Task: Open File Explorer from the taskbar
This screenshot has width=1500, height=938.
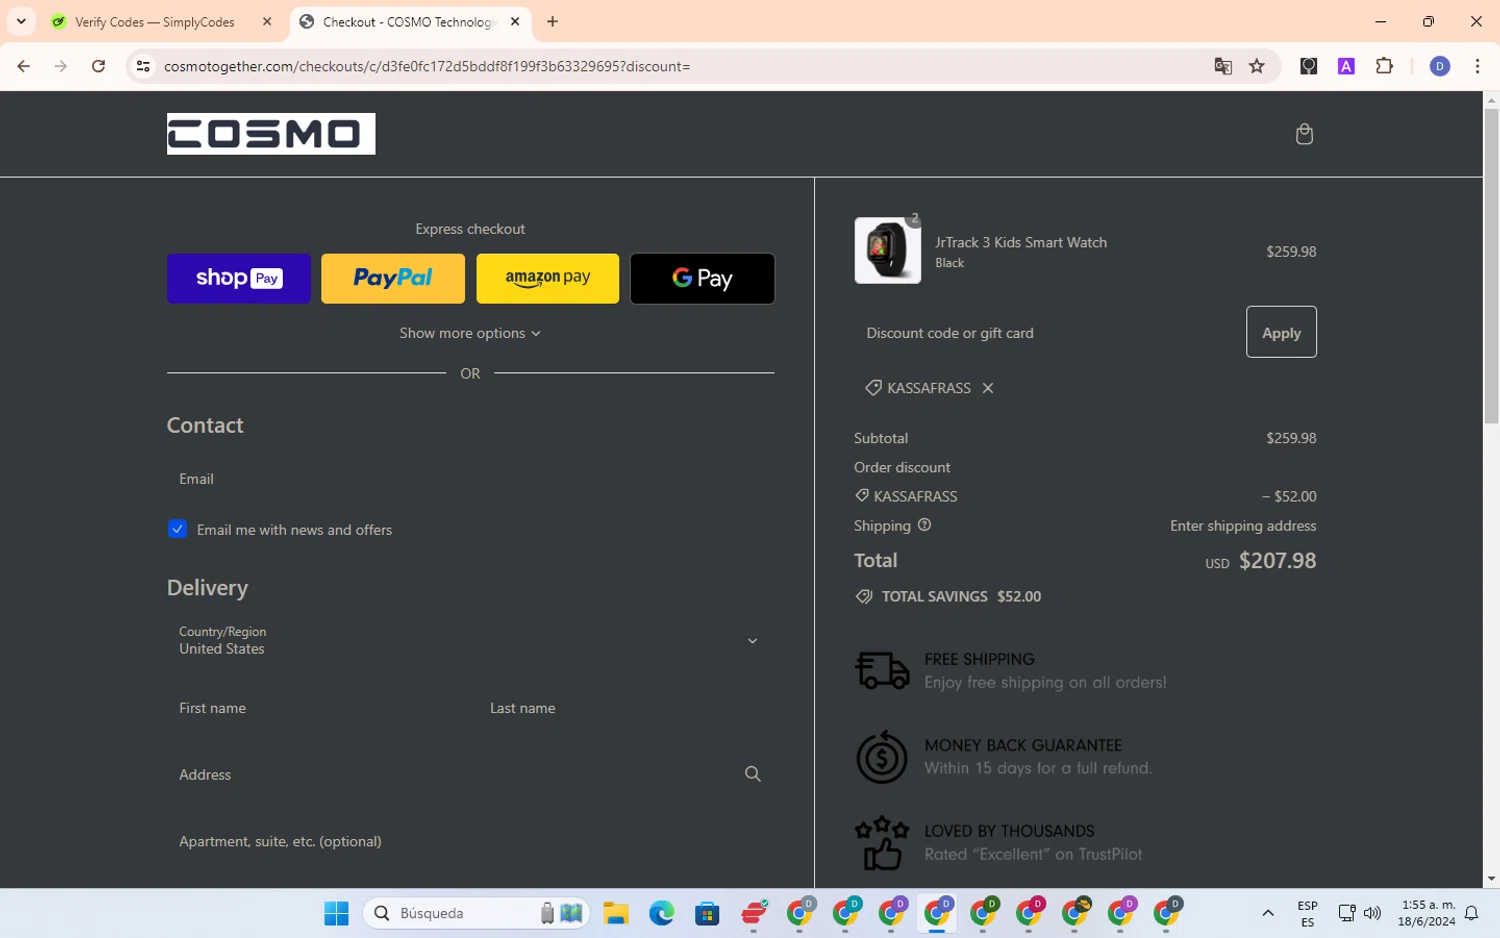Action: click(615, 913)
